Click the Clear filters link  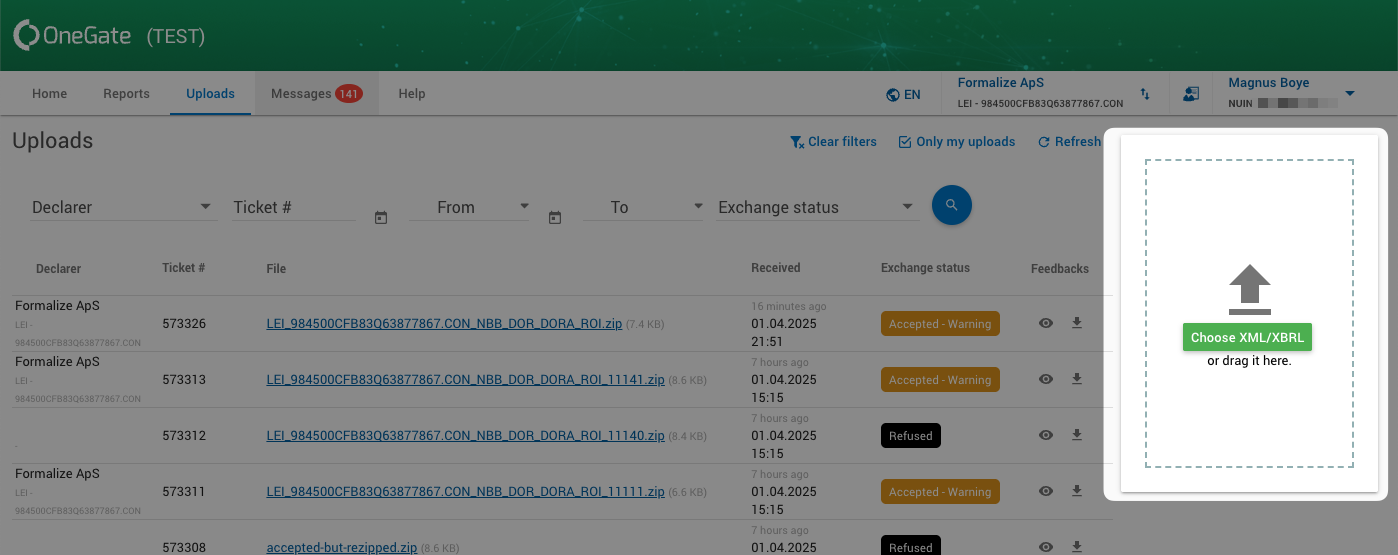[833, 142]
